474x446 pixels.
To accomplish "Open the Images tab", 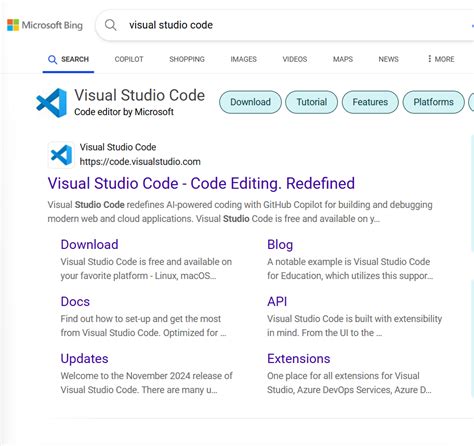I will tap(244, 59).
